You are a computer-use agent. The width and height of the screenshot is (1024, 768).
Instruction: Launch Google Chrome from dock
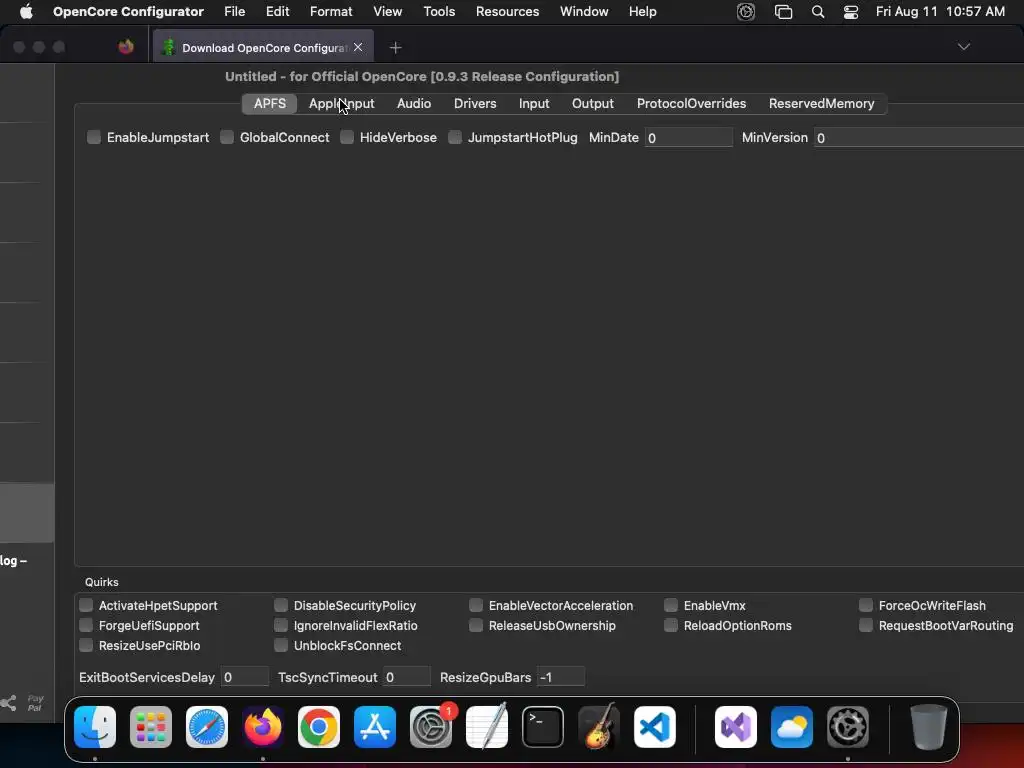319,727
